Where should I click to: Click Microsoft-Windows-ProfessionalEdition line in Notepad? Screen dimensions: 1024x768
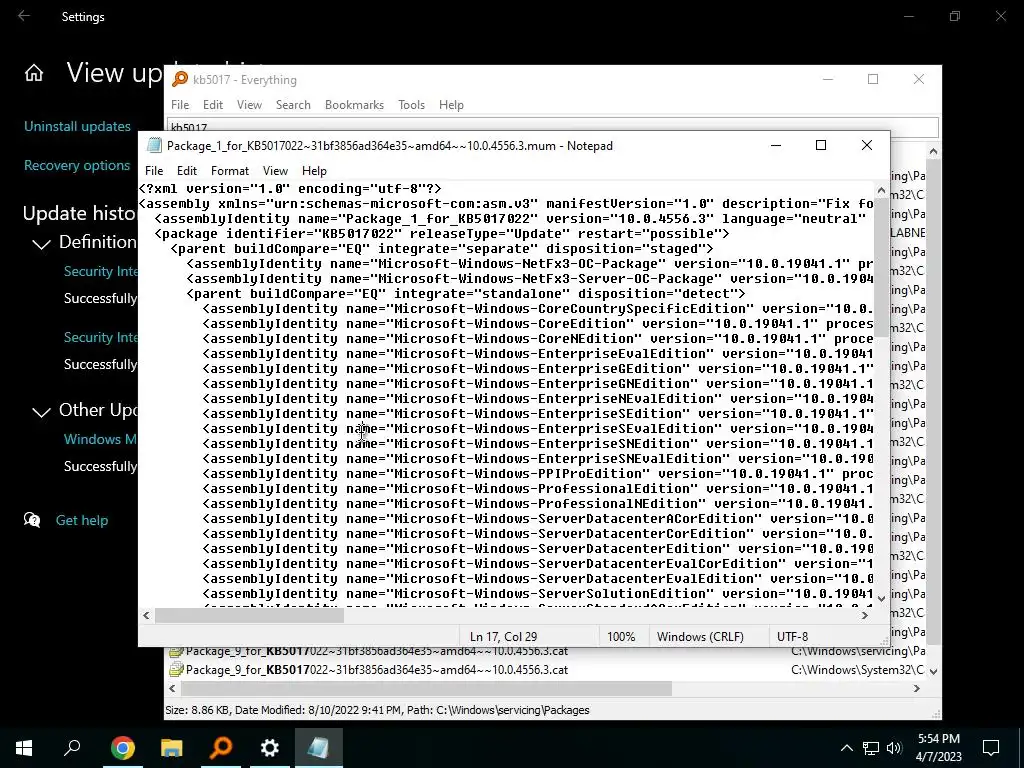point(538,488)
